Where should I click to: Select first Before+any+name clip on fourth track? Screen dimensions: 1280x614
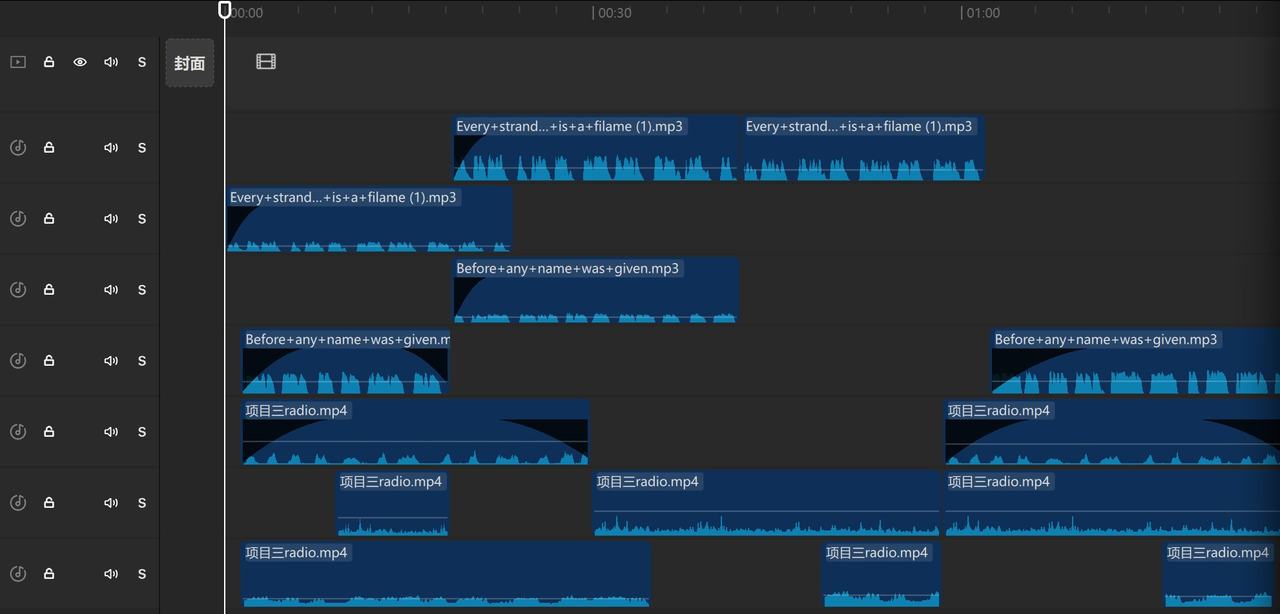(x=345, y=361)
